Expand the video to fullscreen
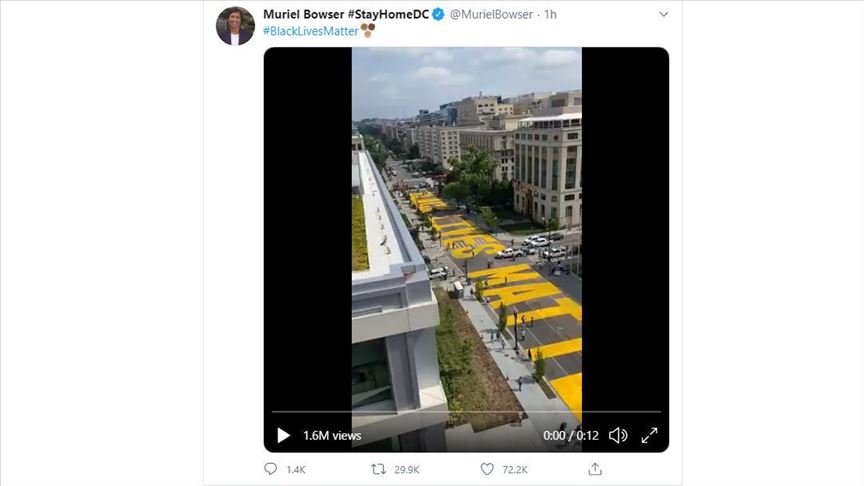 pyautogui.click(x=649, y=435)
